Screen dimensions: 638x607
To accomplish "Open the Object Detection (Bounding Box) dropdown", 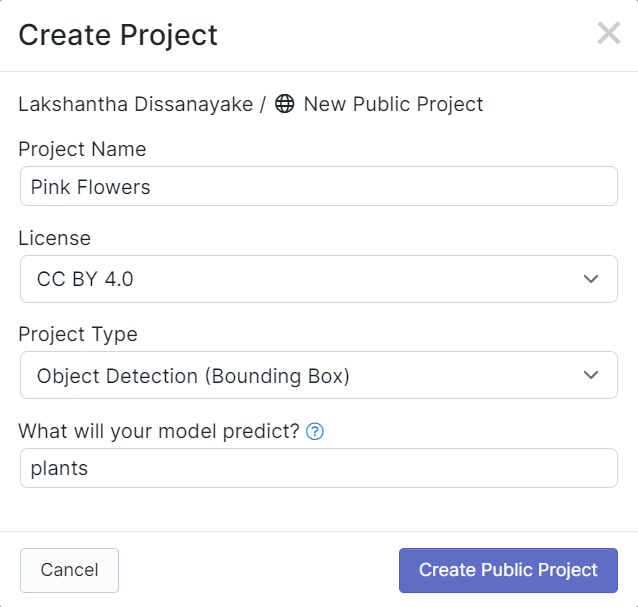I will (319, 375).
